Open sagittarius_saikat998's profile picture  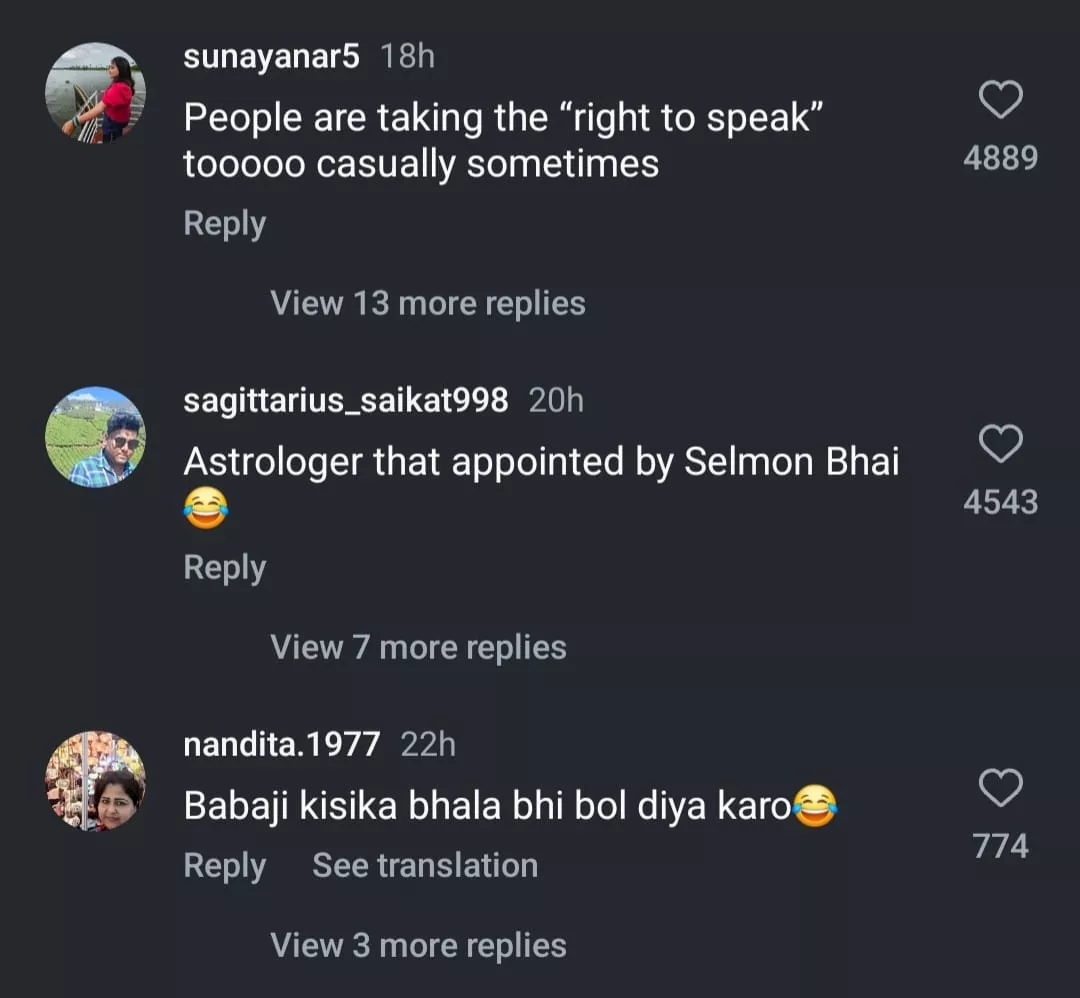pos(95,437)
